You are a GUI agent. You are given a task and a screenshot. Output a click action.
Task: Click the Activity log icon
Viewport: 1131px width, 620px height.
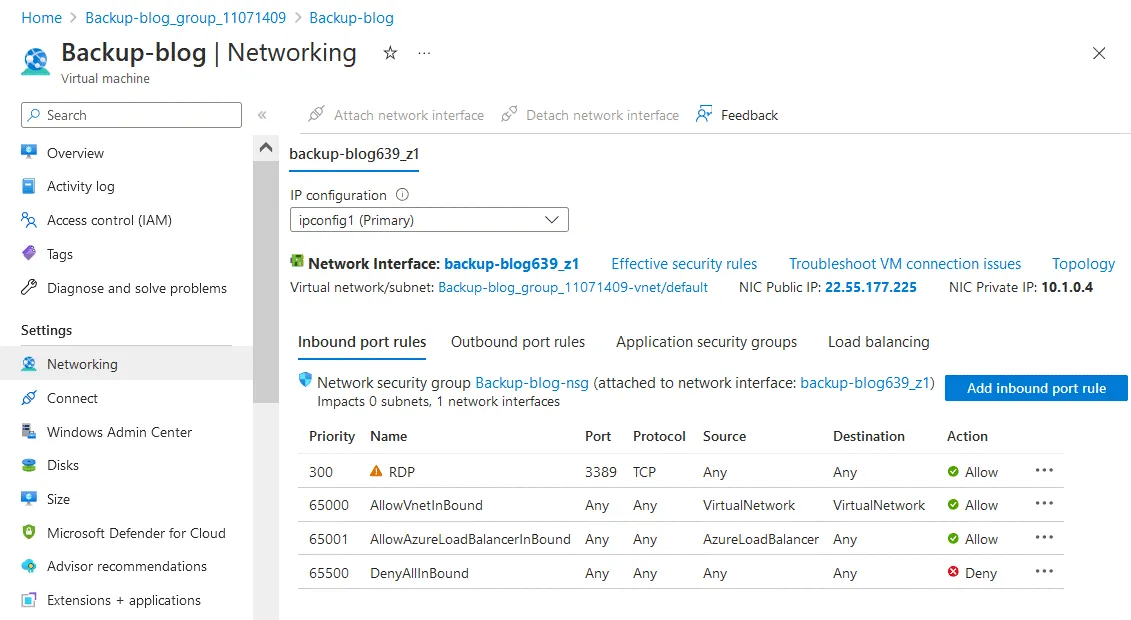tap(29, 186)
